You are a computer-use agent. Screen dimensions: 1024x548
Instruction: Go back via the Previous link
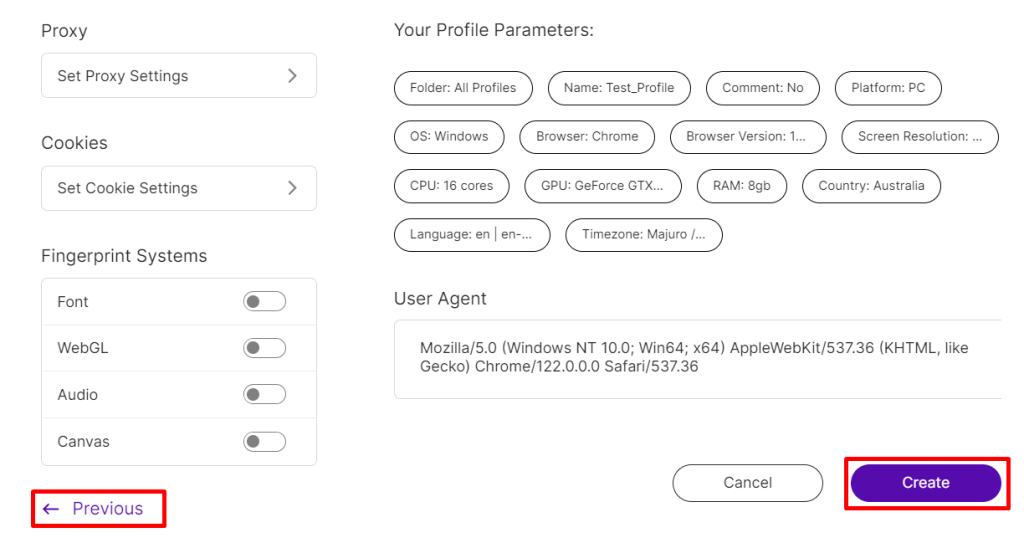point(99,509)
